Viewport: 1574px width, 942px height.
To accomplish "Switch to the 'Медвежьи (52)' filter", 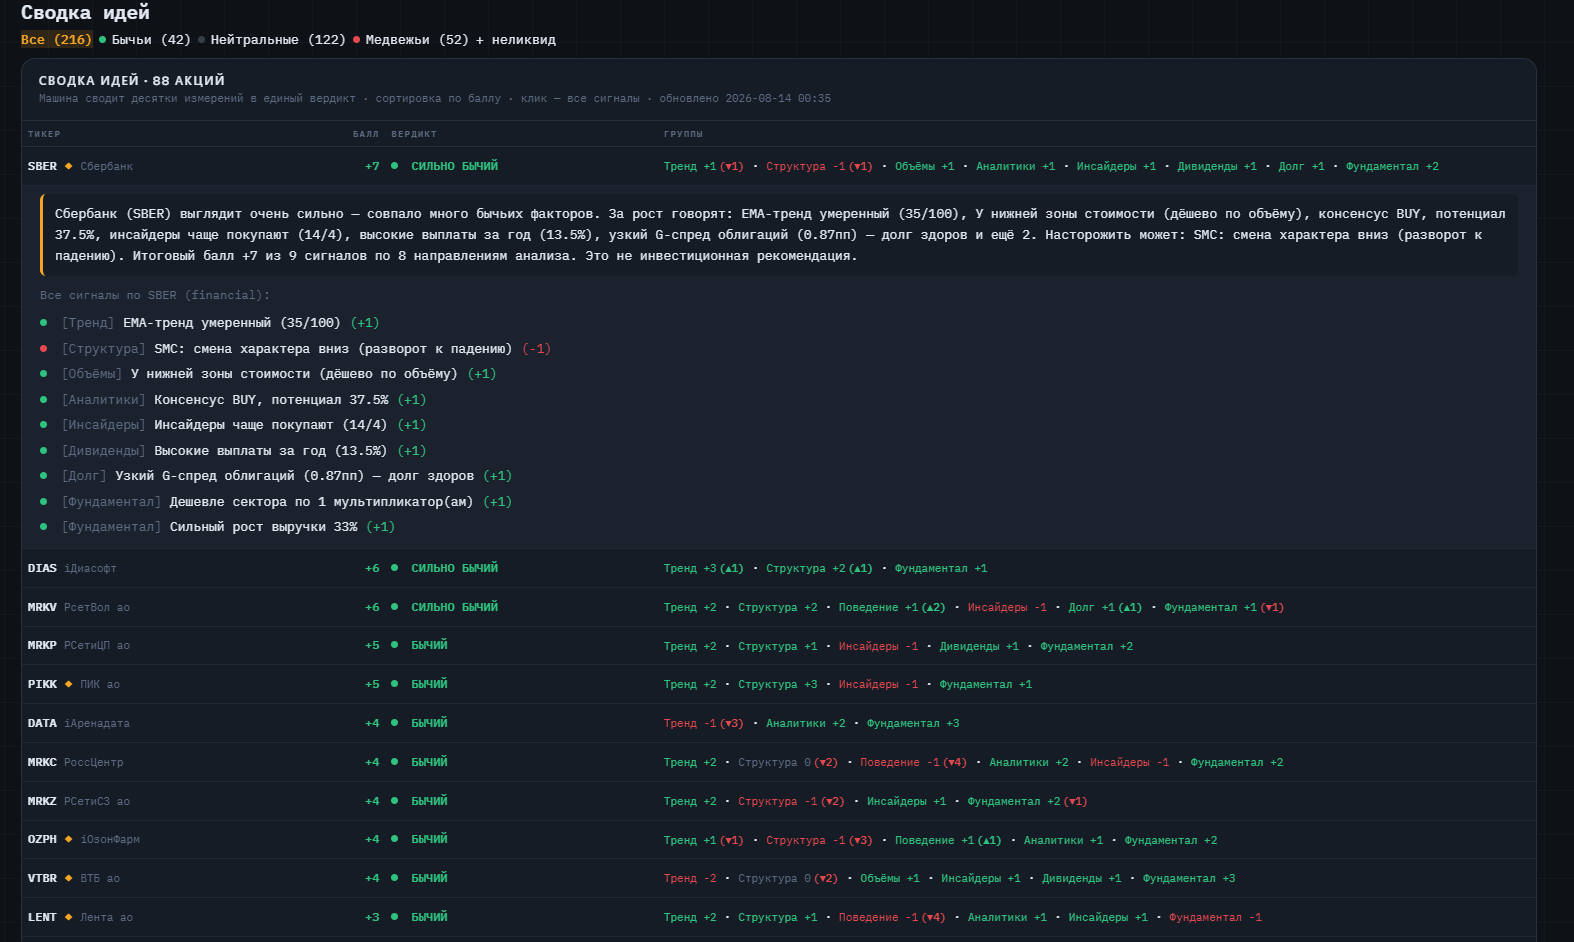I will pyautogui.click(x=411, y=40).
